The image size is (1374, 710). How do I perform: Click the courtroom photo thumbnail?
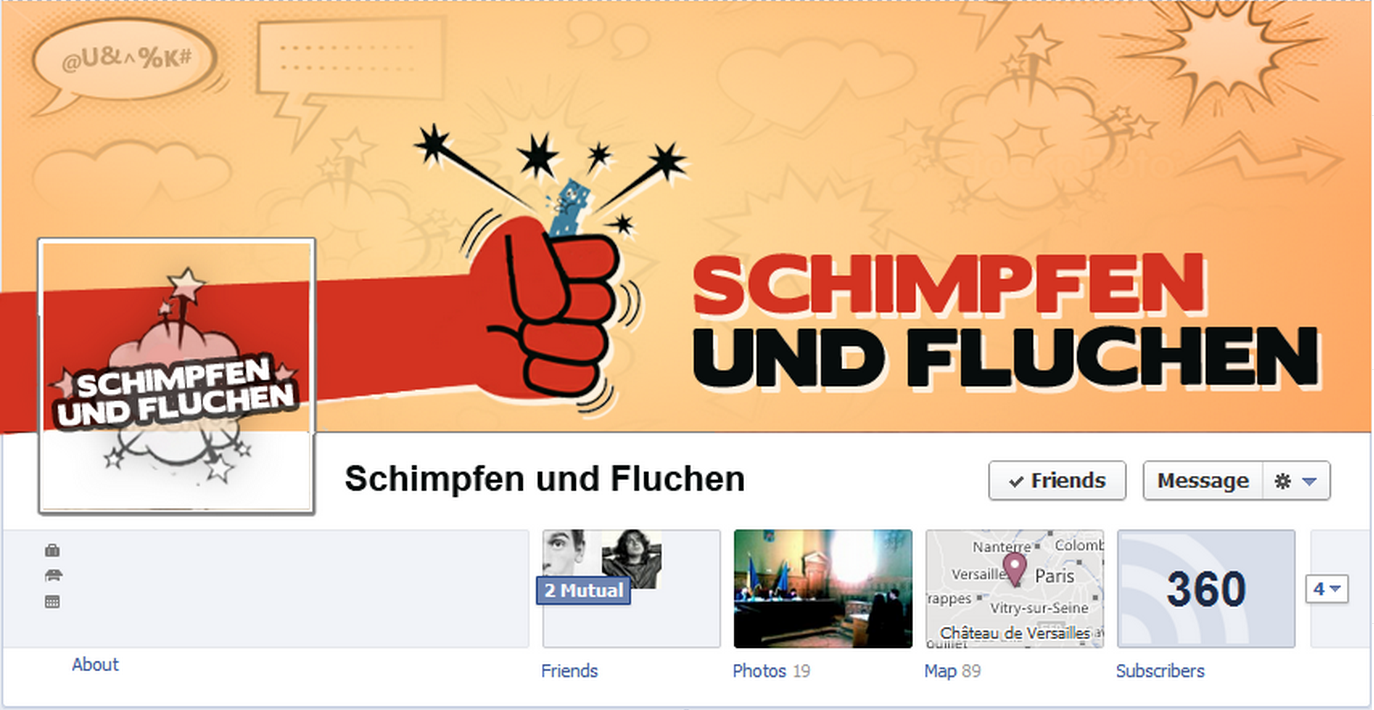click(823, 589)
